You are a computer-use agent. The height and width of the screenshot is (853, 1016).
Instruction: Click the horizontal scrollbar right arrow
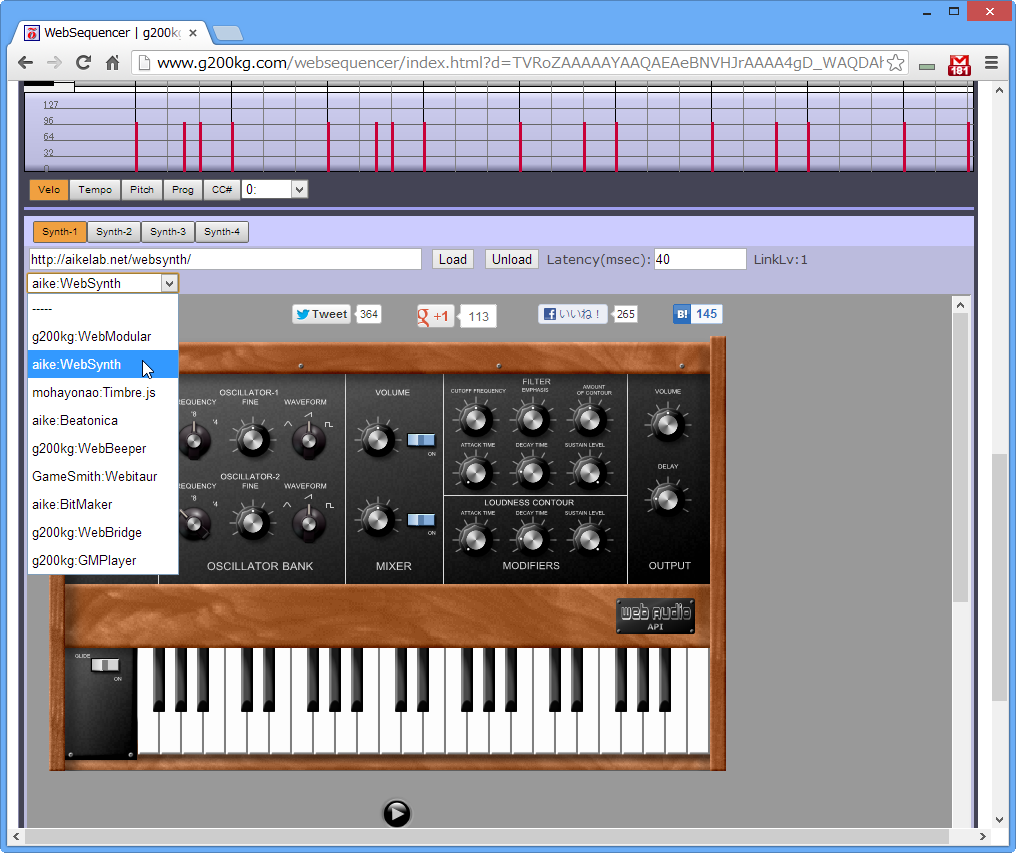click(x=982, y=836)
